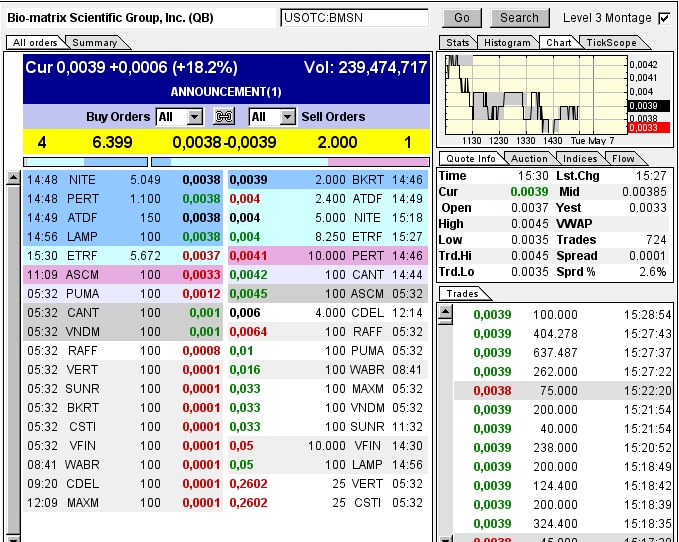Click the Spread value 0.0001

pos(647,256)
